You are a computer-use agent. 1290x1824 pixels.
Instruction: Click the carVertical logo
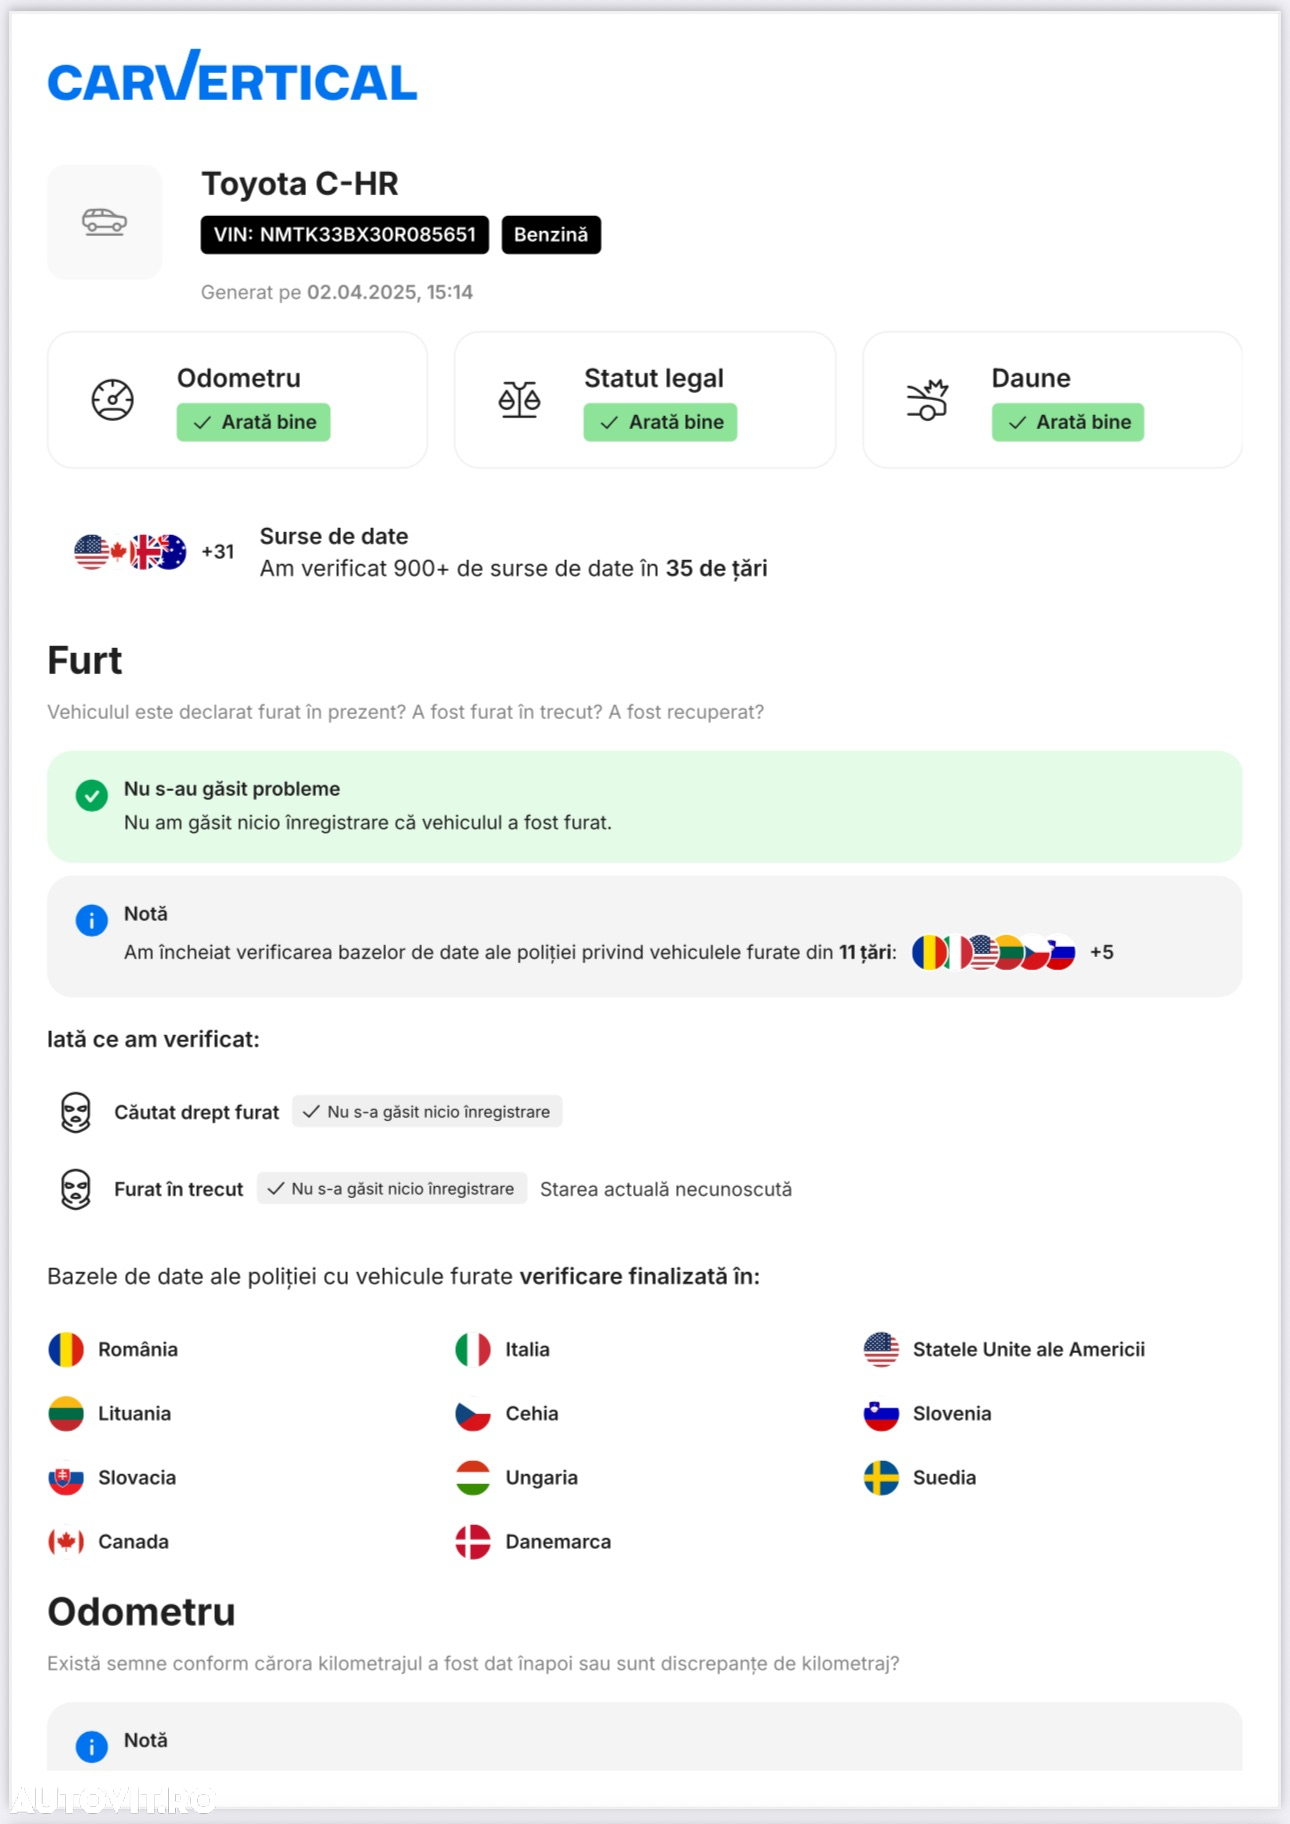pos(232,77)
